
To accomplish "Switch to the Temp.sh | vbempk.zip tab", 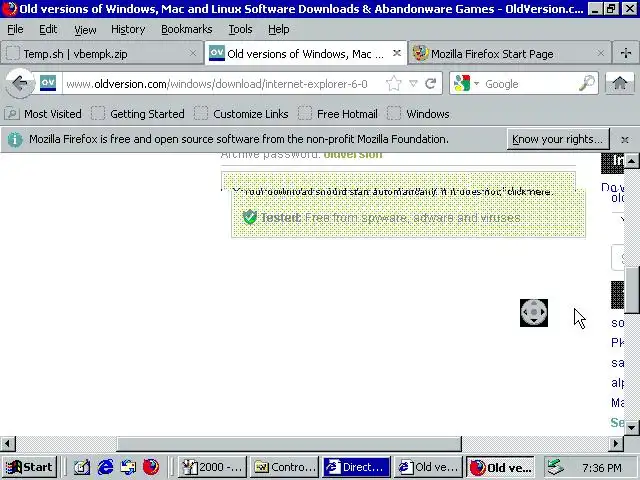I will (102, 53).
